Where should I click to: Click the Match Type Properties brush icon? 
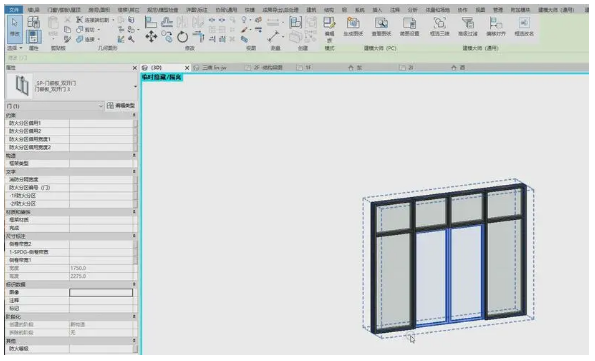pos(68,39)
